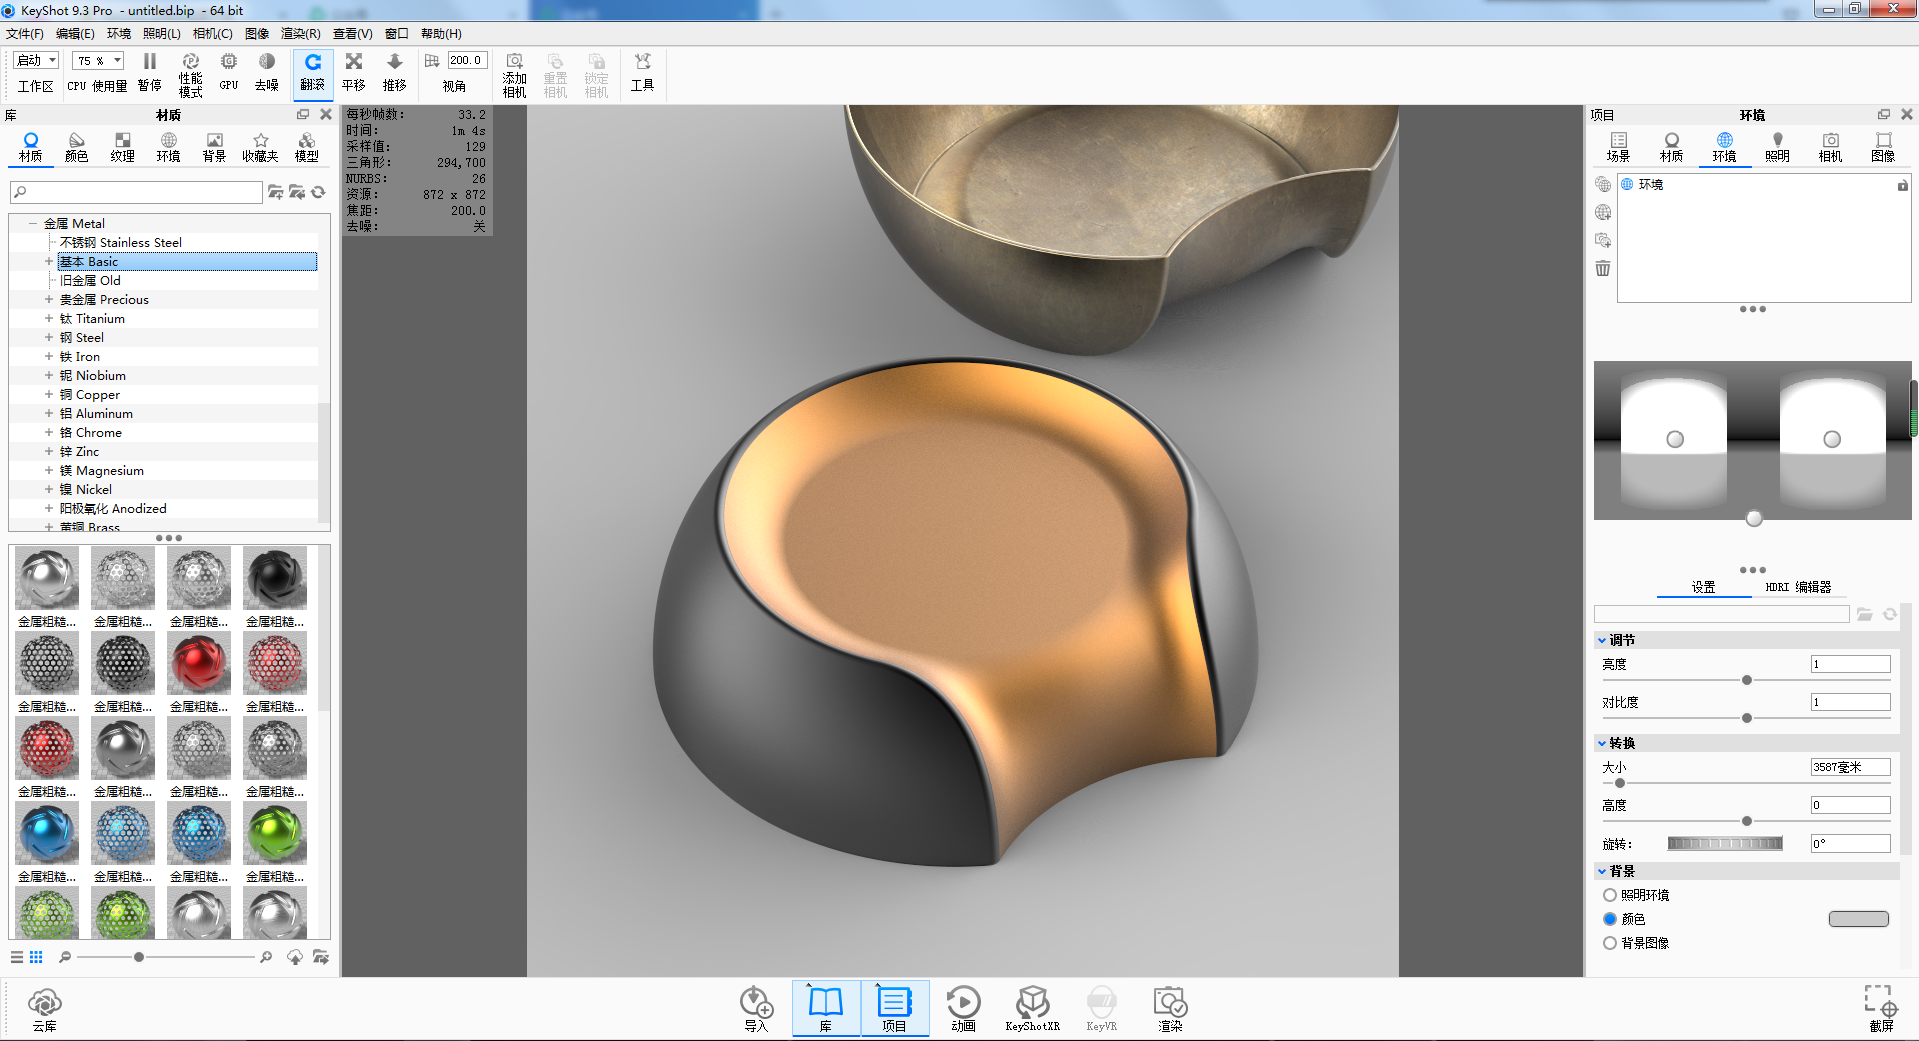Undock the Project panel icon
The height and width of the screenshot is (1041, 1919).
point(1884,115)
